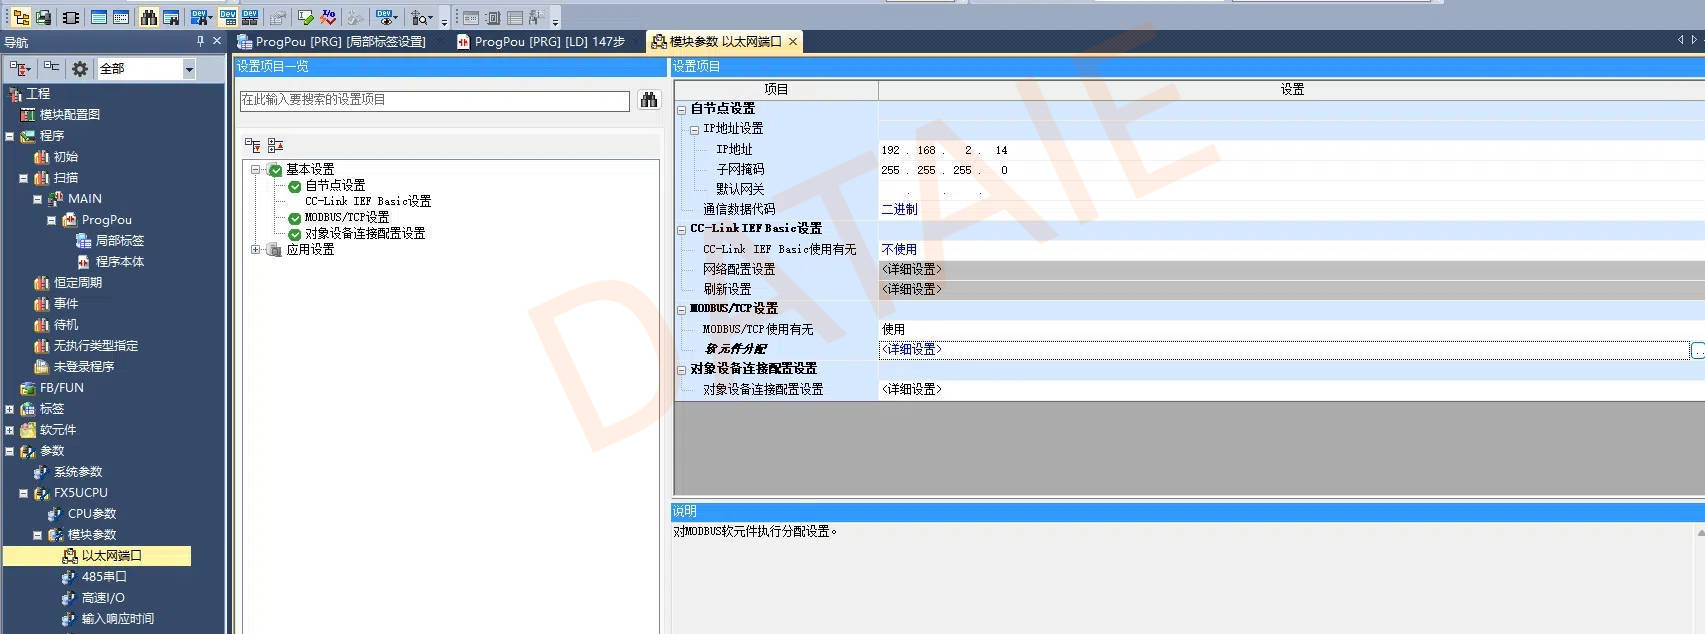Viewport: 1705px width, 634px height.
Task: Click the collapse-tree icon in navigation toolbar
Action: click(x=51, y=68)
